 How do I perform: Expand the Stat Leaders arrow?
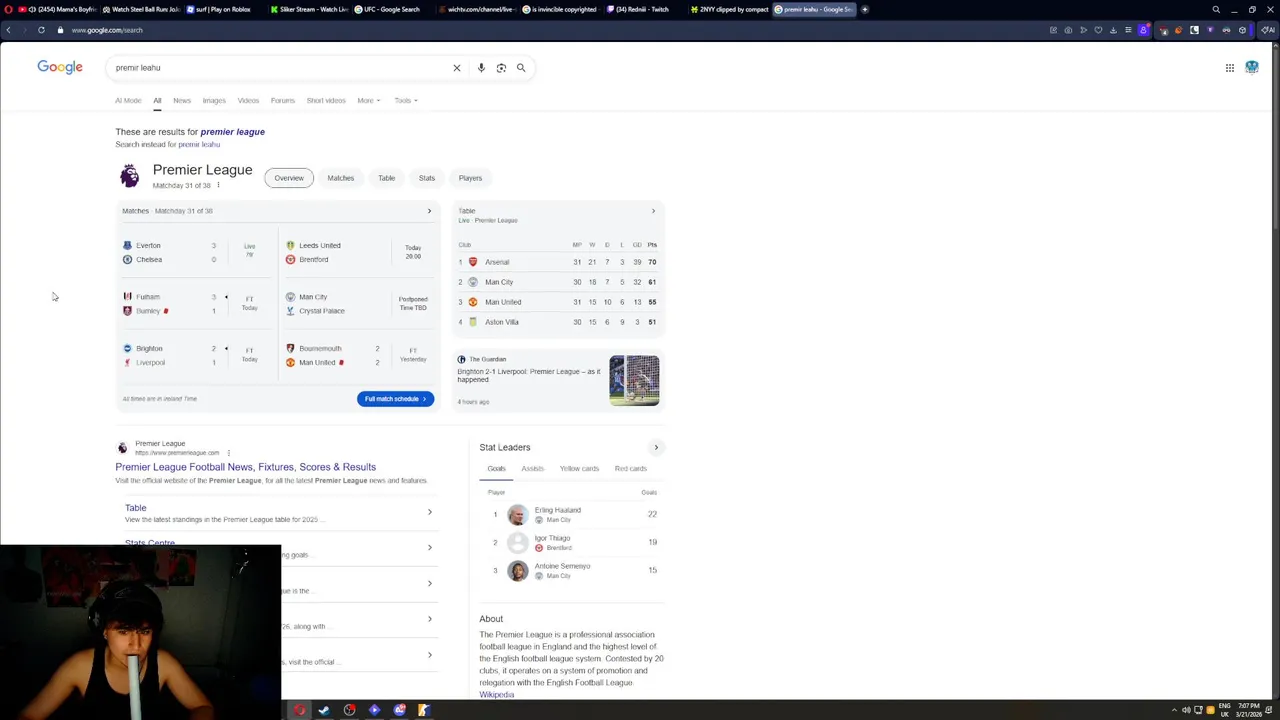pyautogui.click(x=656, y=447)
